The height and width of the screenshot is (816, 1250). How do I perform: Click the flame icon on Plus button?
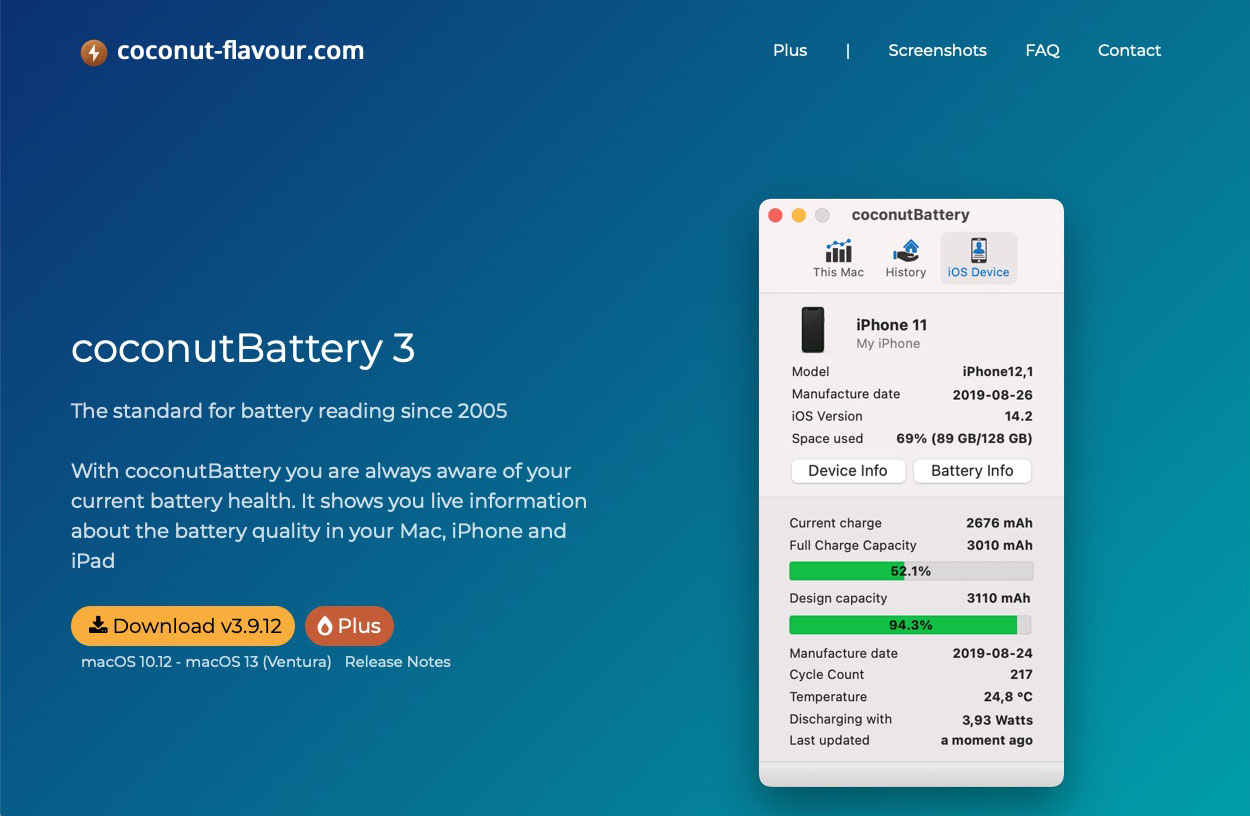324,626
